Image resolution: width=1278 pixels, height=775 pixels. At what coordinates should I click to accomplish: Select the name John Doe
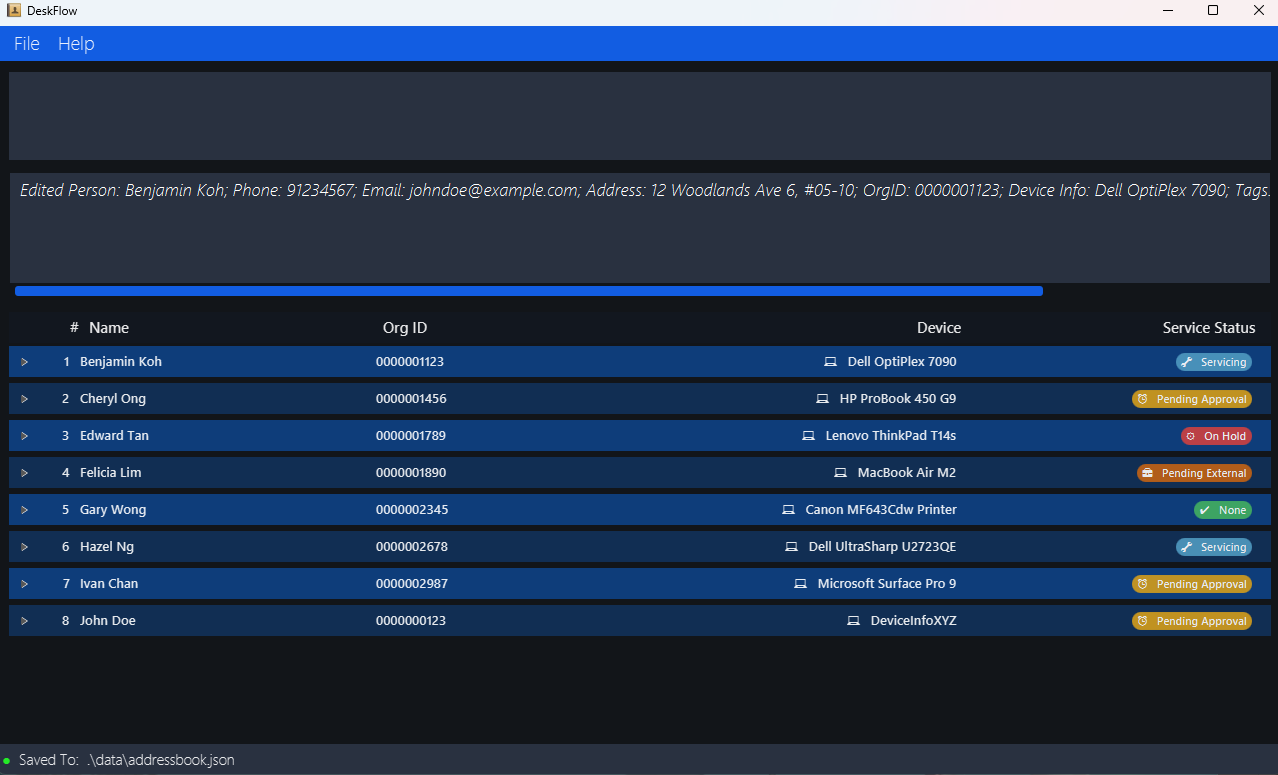108,621
